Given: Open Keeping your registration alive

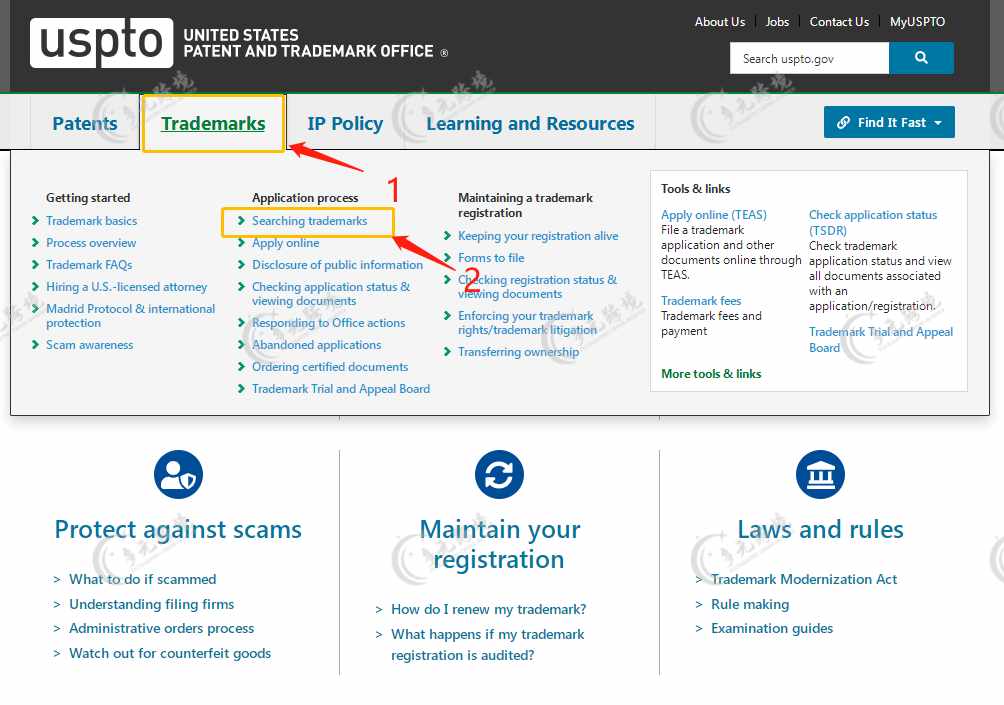Looking at the screenshot, I should [538, 236].
